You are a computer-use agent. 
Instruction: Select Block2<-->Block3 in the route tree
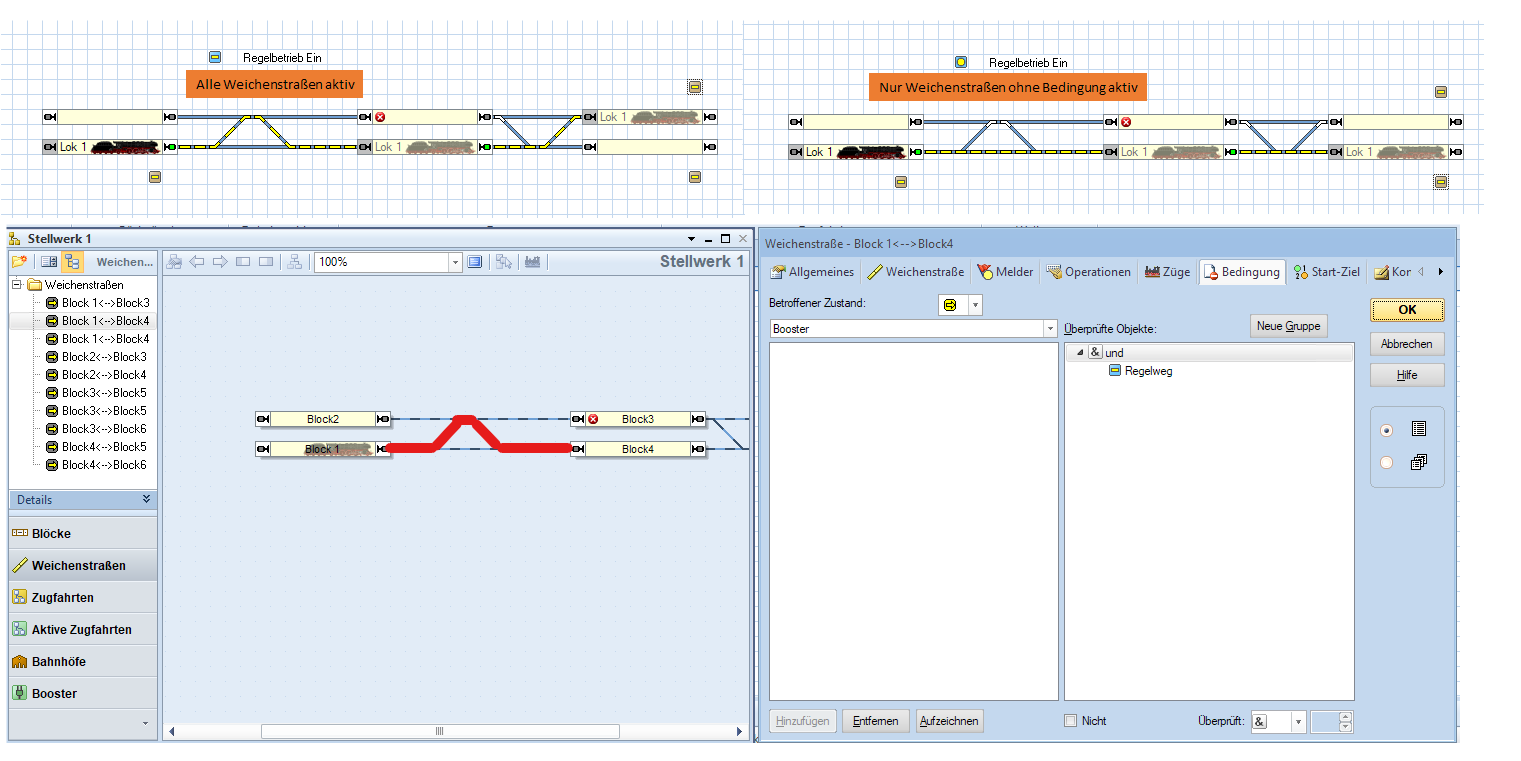point(103,357)
